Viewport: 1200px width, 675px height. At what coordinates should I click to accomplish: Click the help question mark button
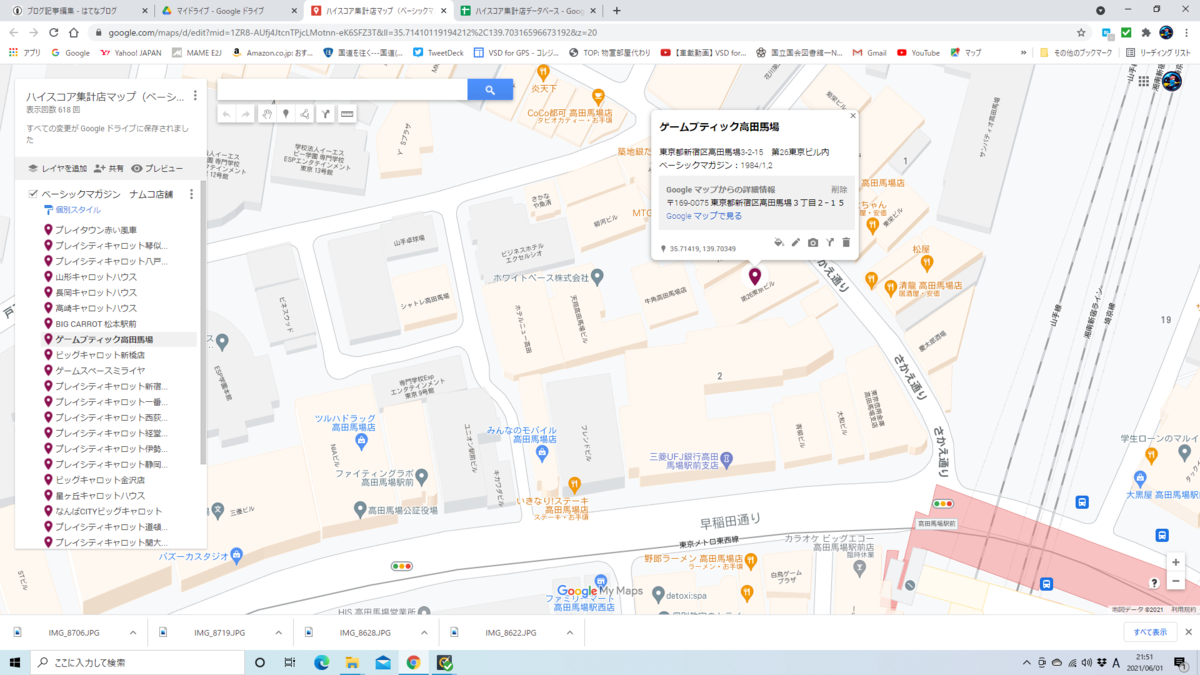(x=1154, y=582)
